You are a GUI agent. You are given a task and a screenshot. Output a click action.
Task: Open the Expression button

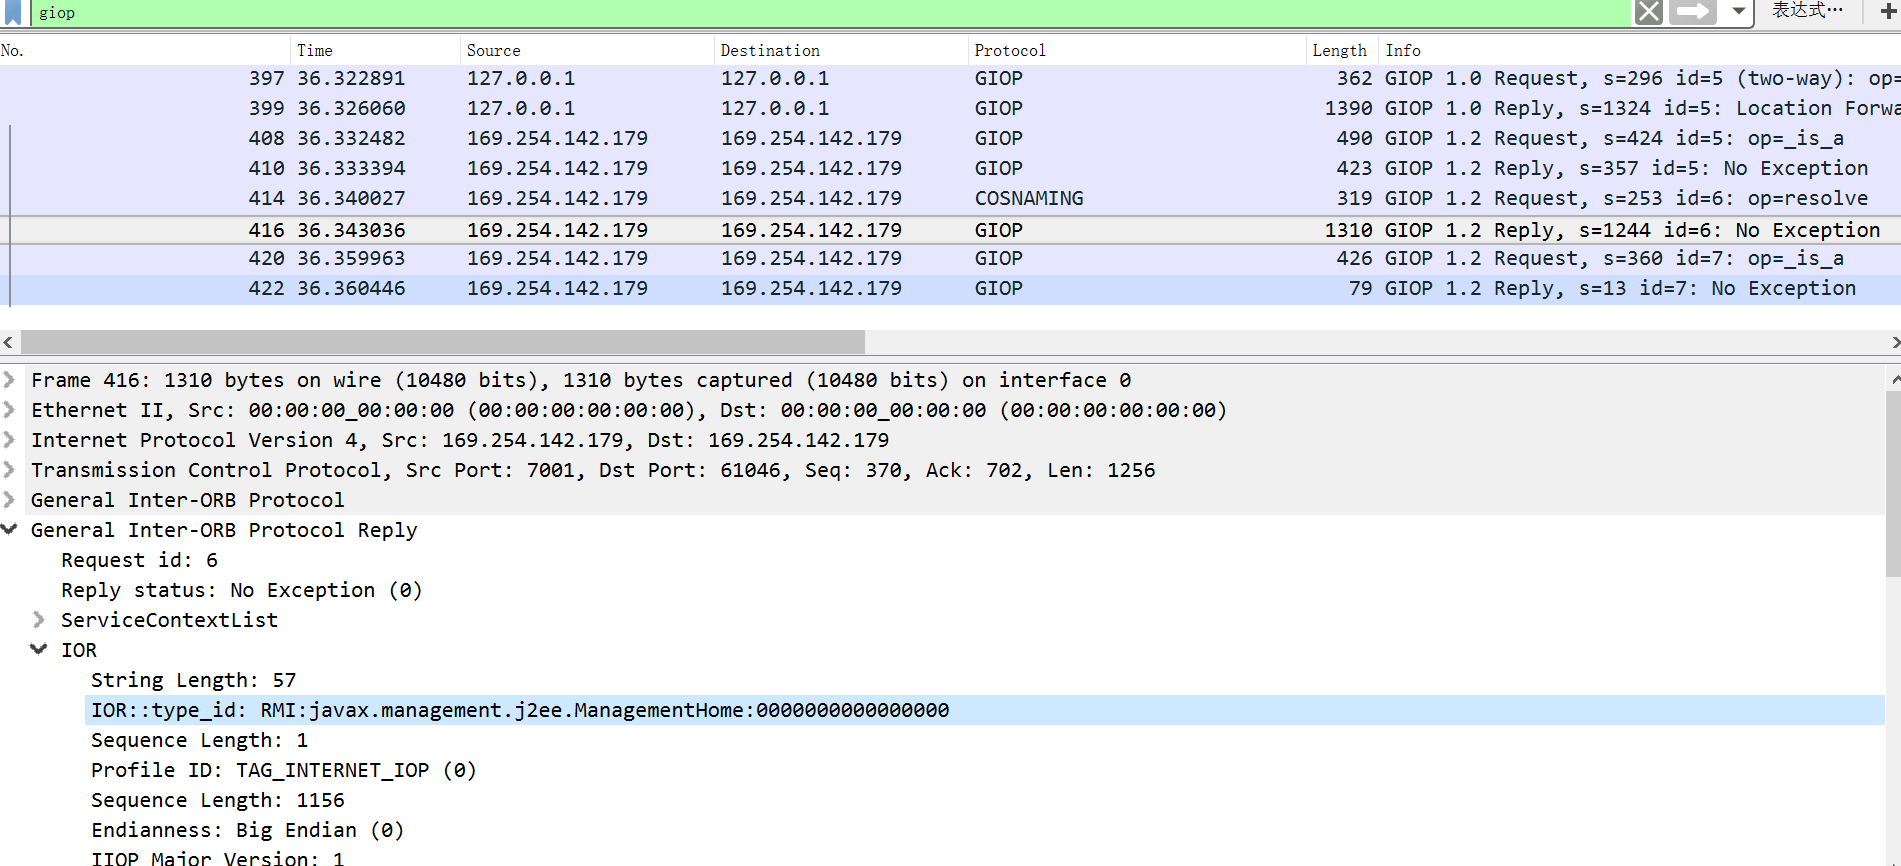[x=1807, y=11]
